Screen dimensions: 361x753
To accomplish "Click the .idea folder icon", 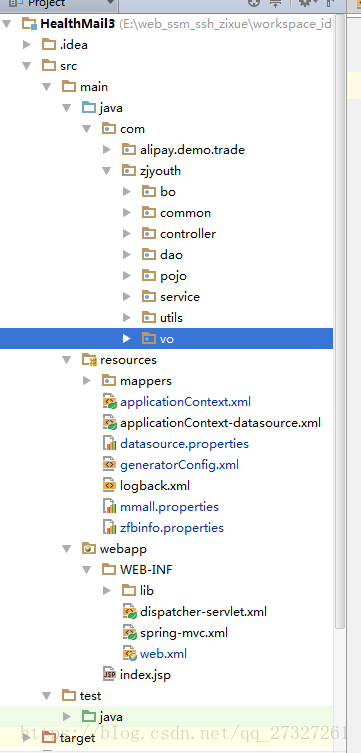I will [49, 45].
